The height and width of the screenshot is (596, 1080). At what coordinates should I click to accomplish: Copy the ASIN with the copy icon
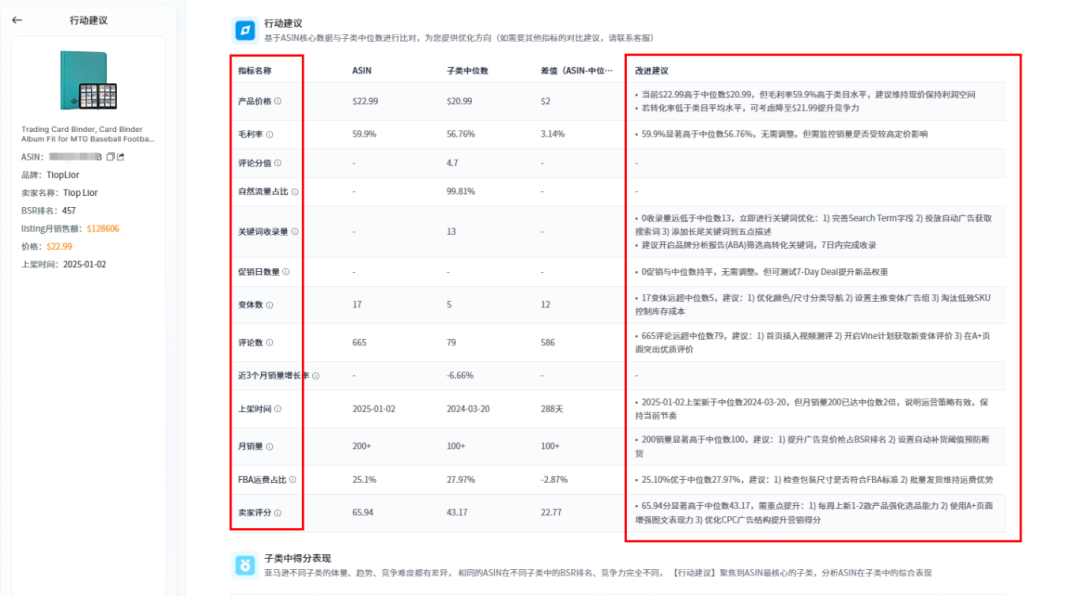[x=110, y=157]
